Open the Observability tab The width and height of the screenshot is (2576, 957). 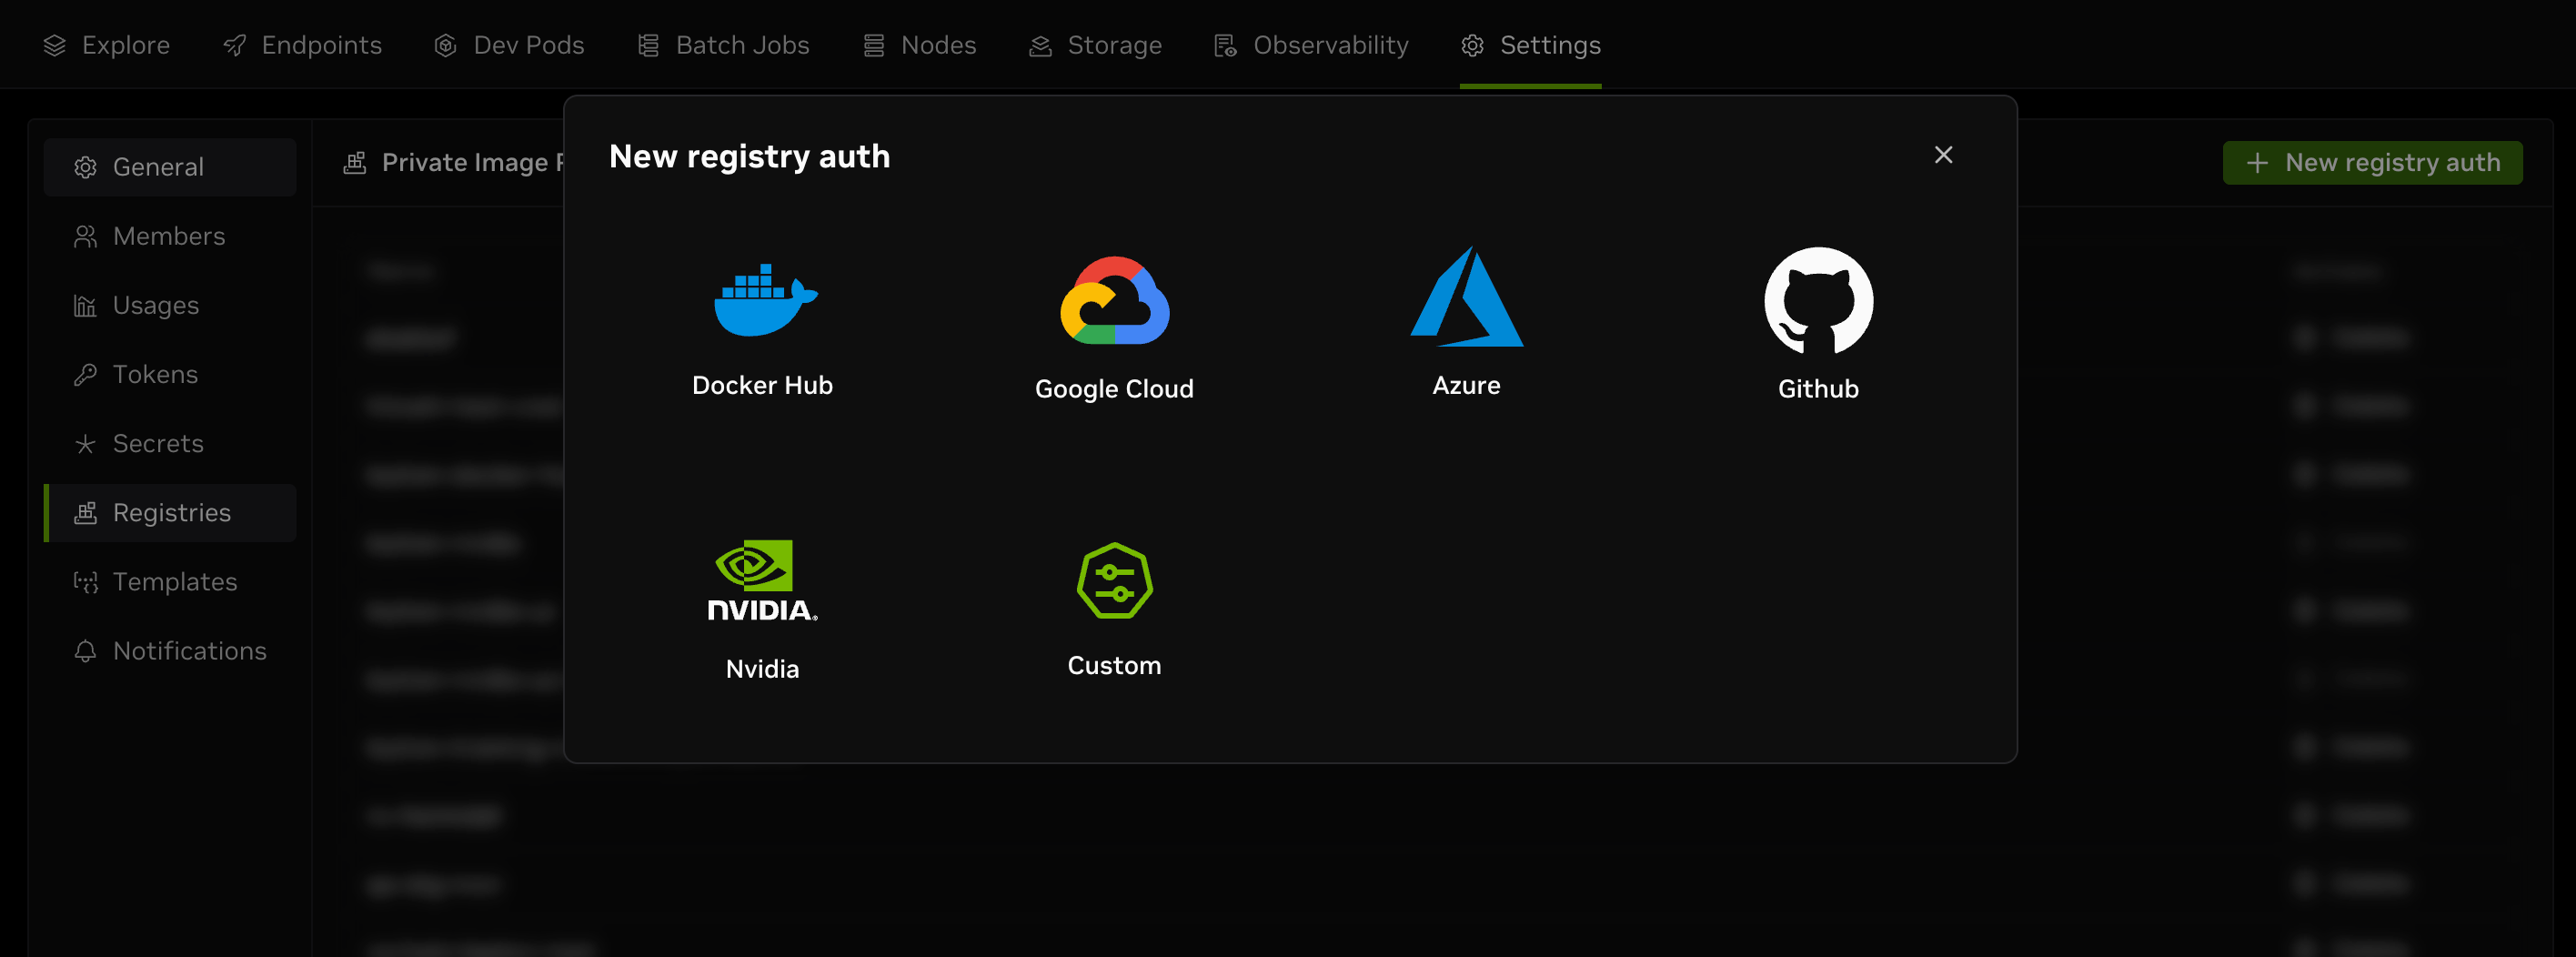coord(1311,45)
